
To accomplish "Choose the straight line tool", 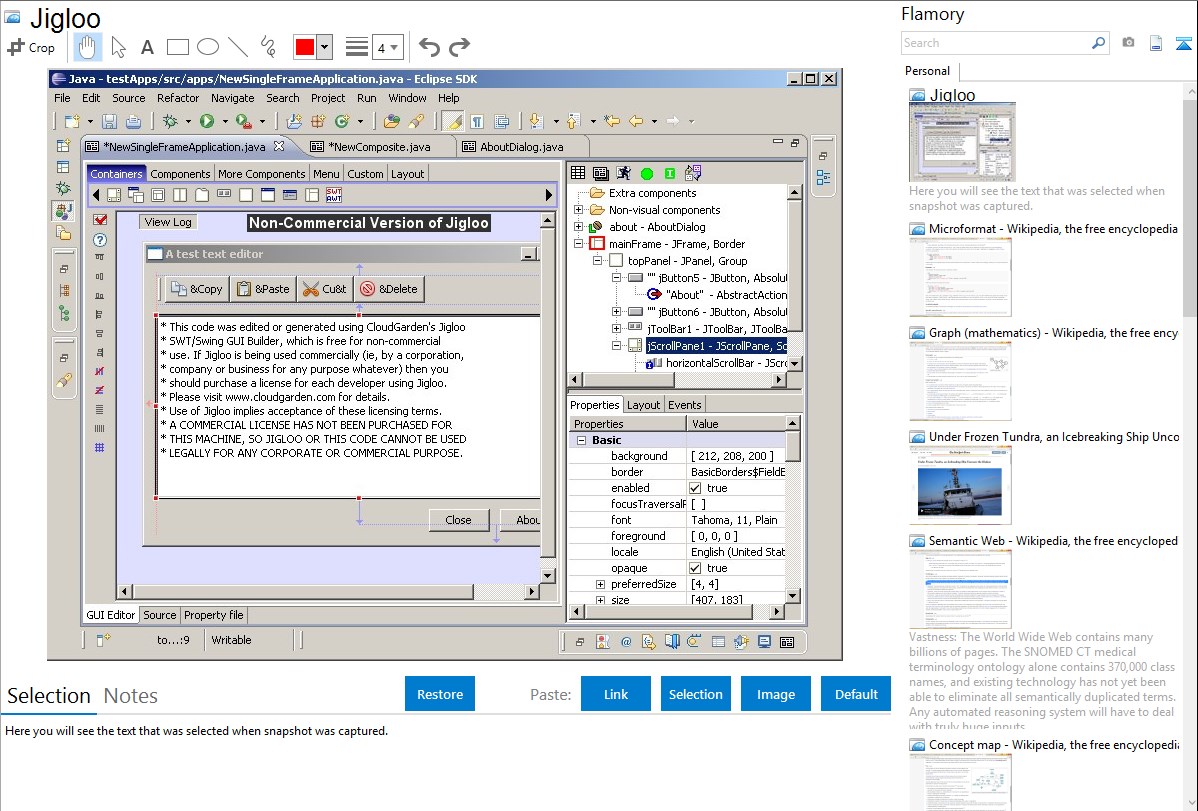I will (238, 47).
